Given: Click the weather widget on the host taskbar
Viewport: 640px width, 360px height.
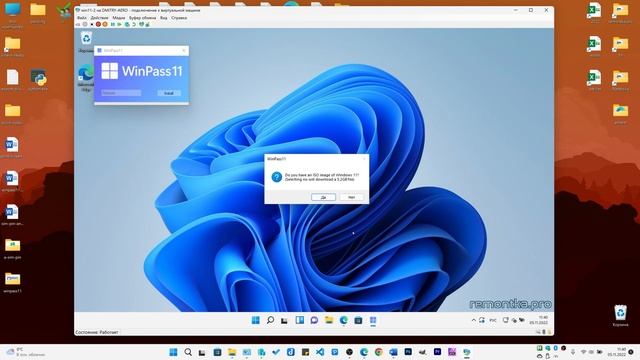Looking at the screenshot, I should (25, 352).
